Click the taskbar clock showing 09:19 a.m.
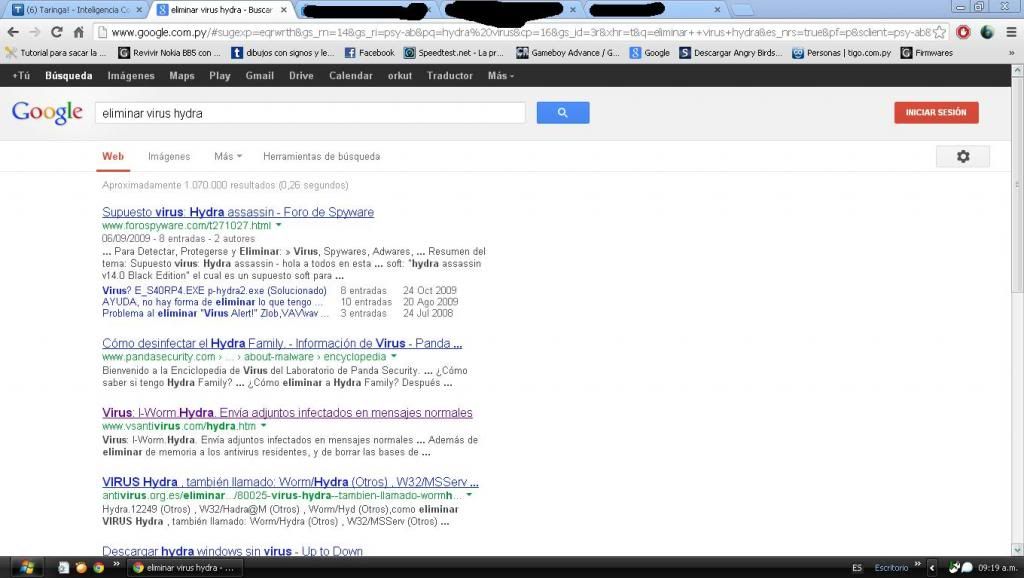The height and width of the screenshot is (578, 1024). pyautogui.click(x=997, y=568)
